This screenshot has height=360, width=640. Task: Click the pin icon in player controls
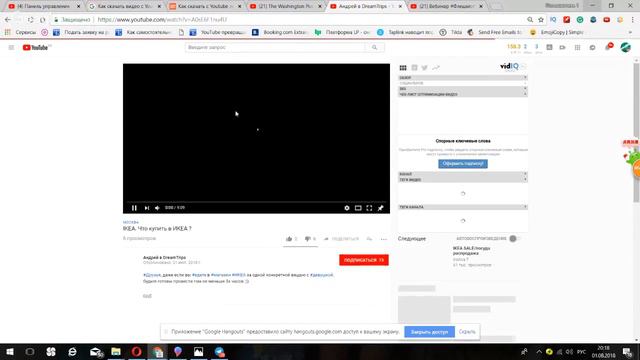click(380, 208)
